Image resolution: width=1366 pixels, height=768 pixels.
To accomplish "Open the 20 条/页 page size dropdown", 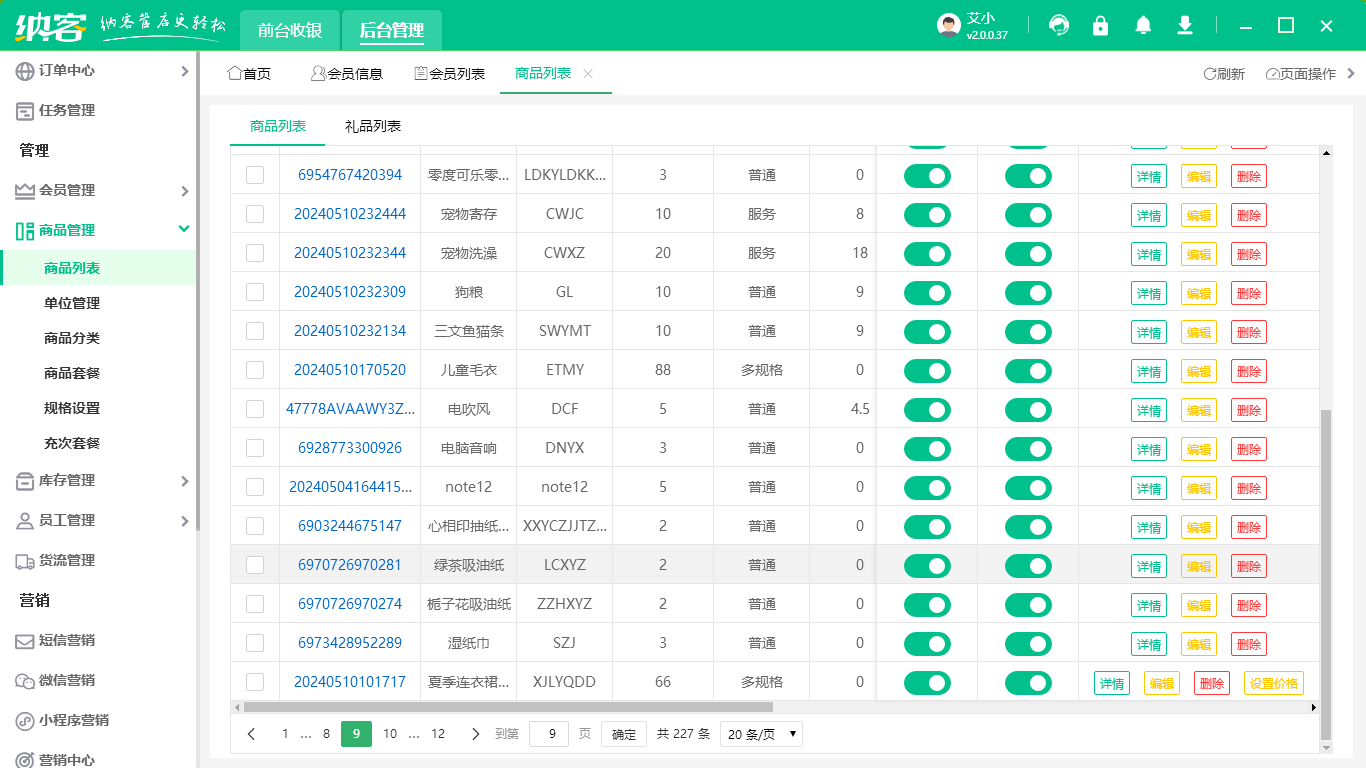I will [x=761, y=734].
